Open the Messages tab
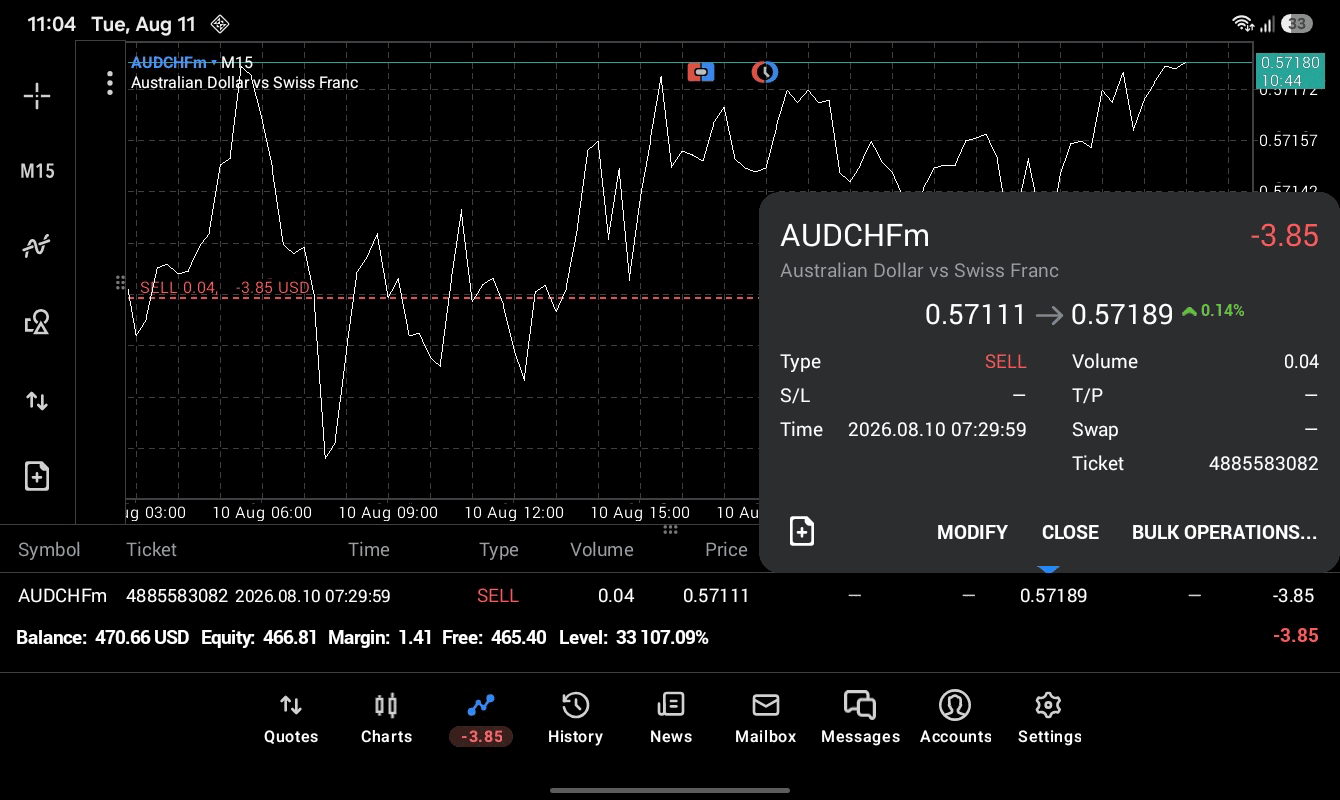The width and height of the screenshot is (1340, 800). pos(860,719)
